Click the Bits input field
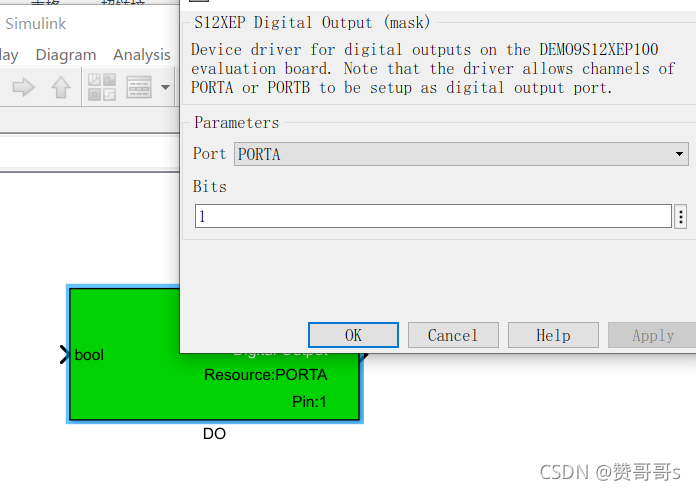 point(433,216)
